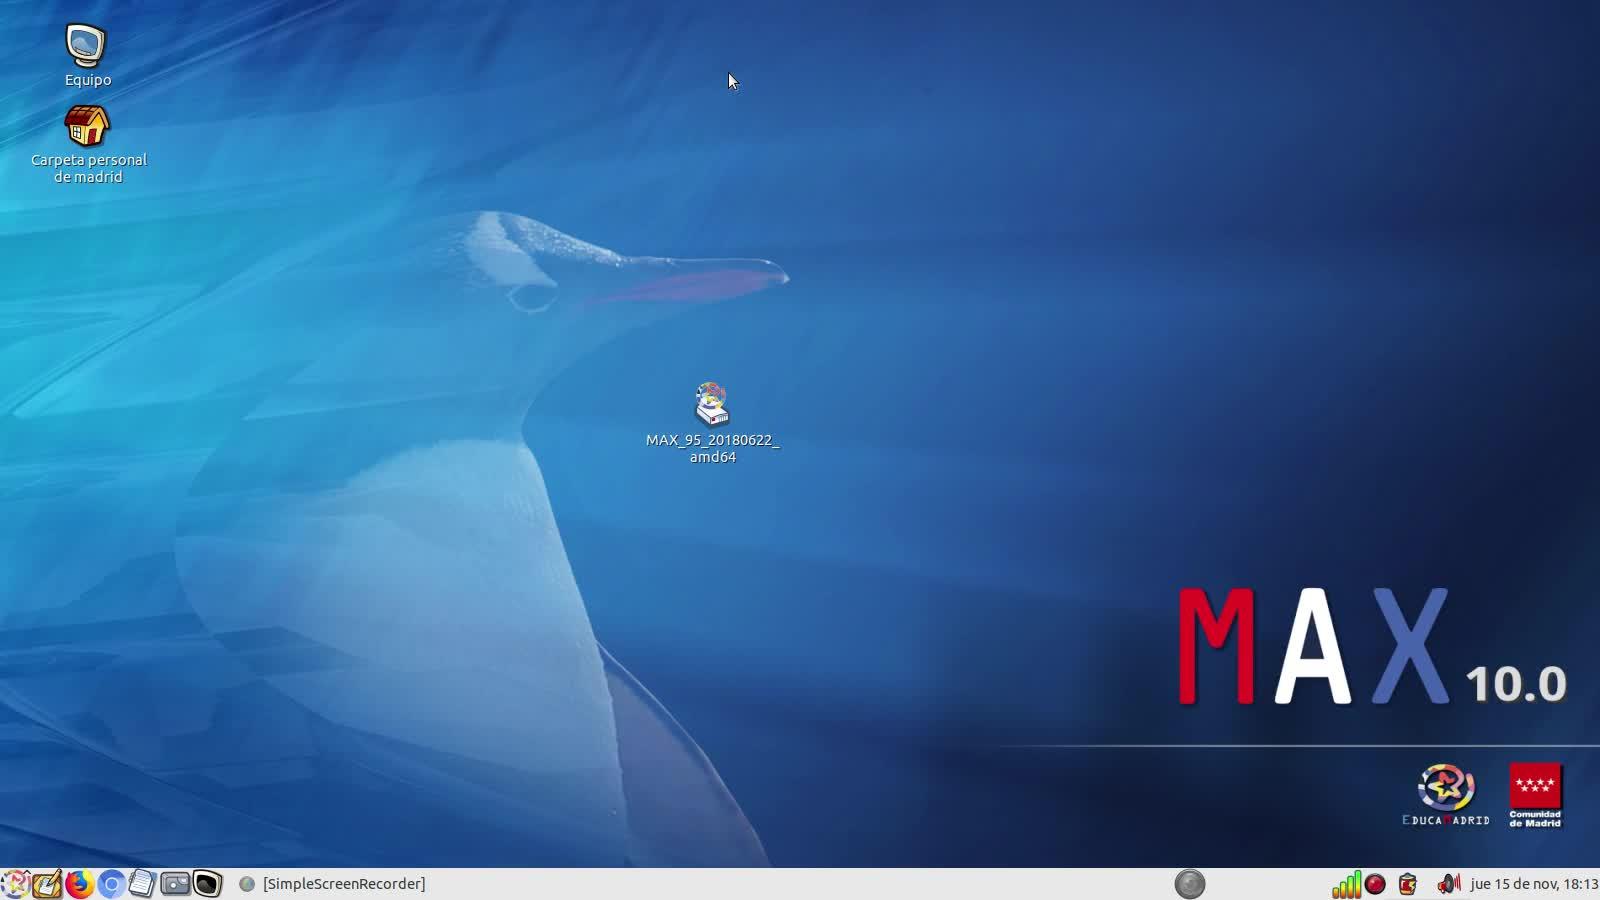The width and height of the screenshot is (1600, 900).
Task: Open network signal strength tray icon
Action: point(1346,884)
